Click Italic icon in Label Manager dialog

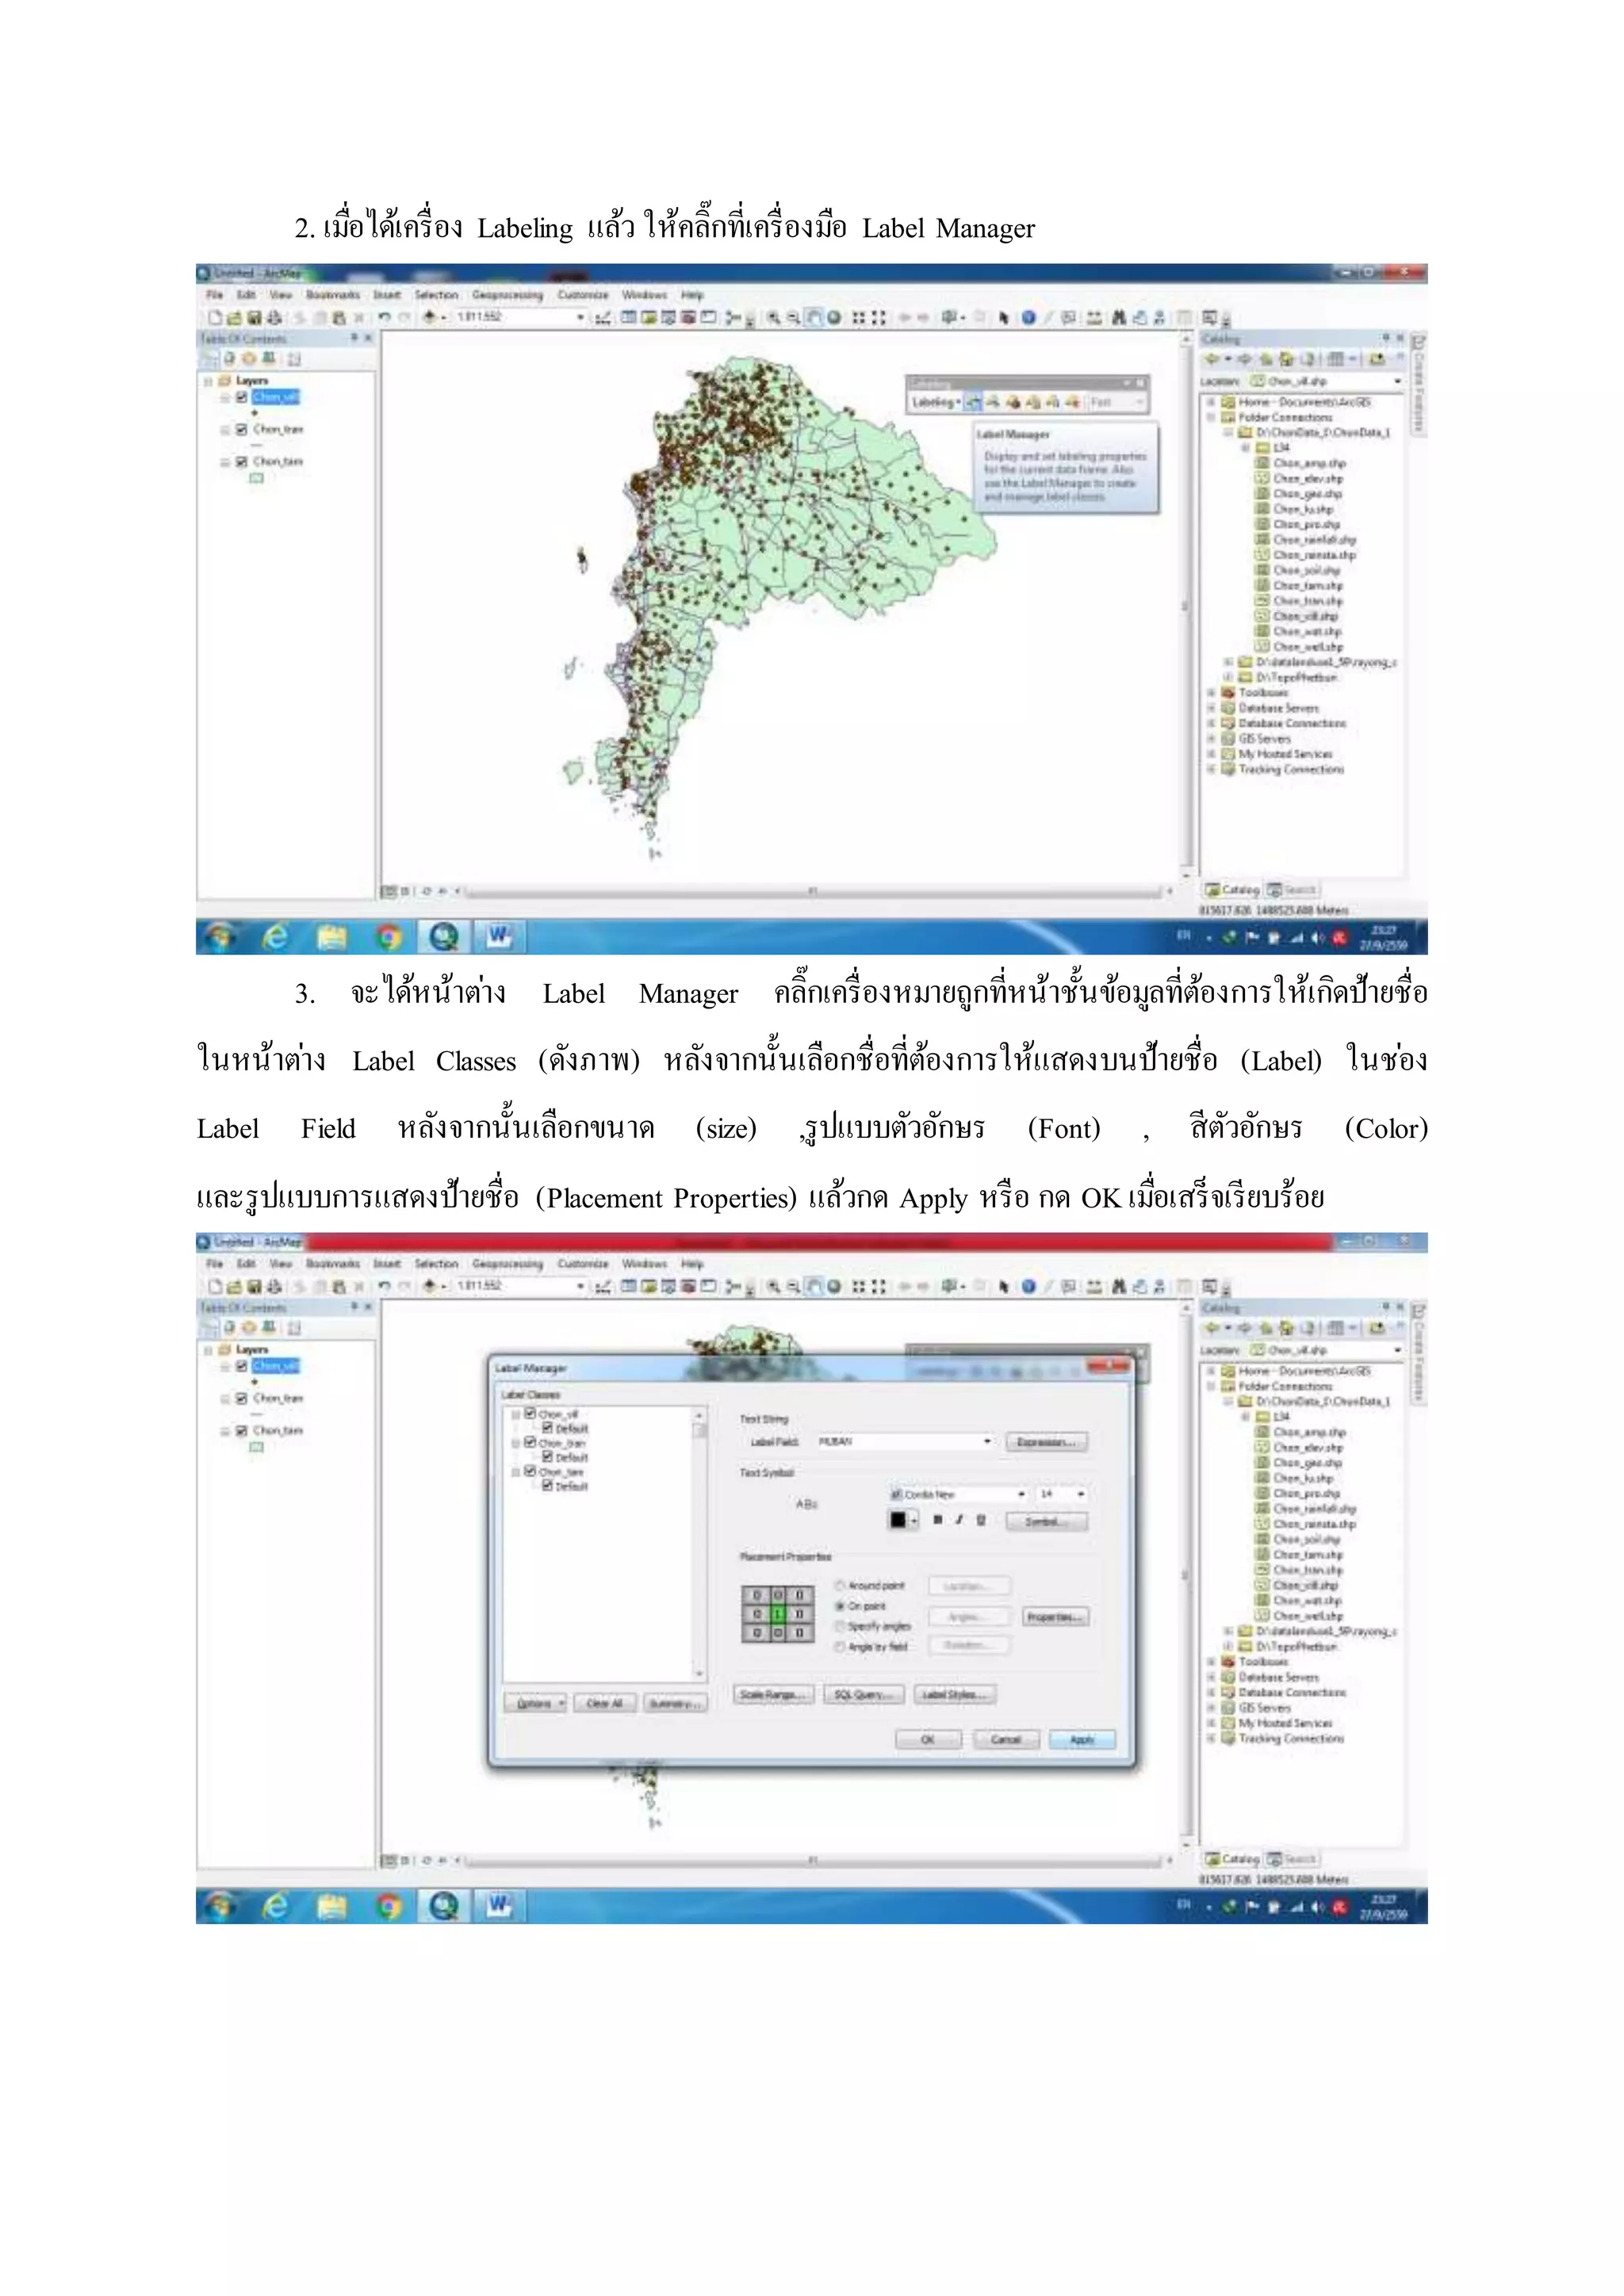[959, 1520]
